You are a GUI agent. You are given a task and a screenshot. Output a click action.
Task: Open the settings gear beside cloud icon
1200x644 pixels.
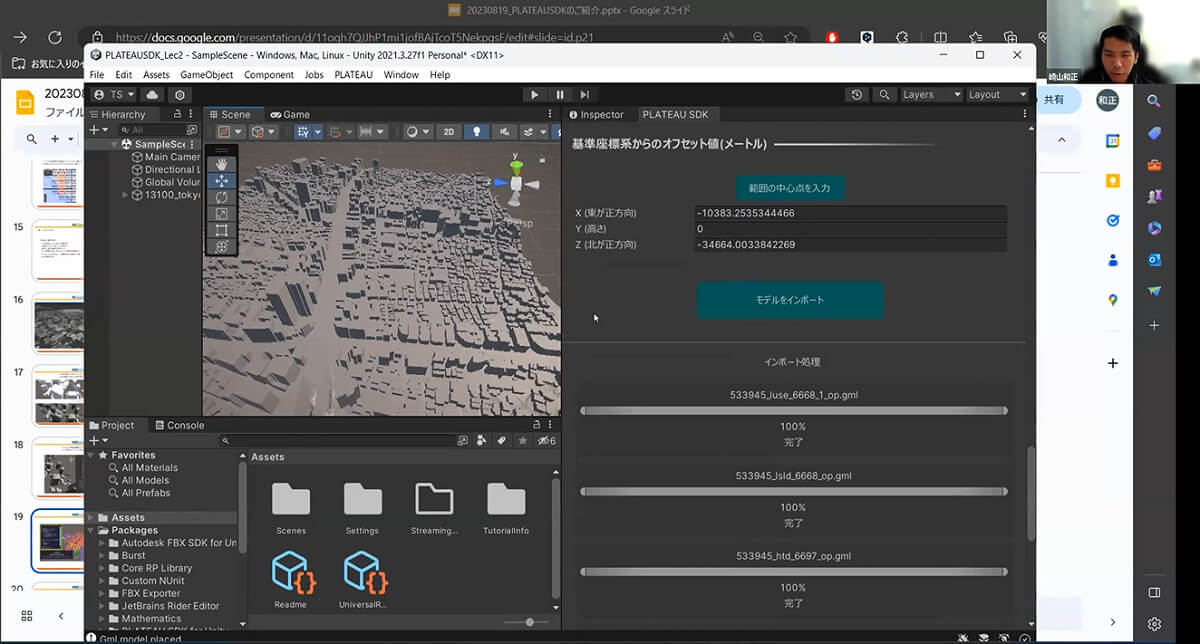179,94
